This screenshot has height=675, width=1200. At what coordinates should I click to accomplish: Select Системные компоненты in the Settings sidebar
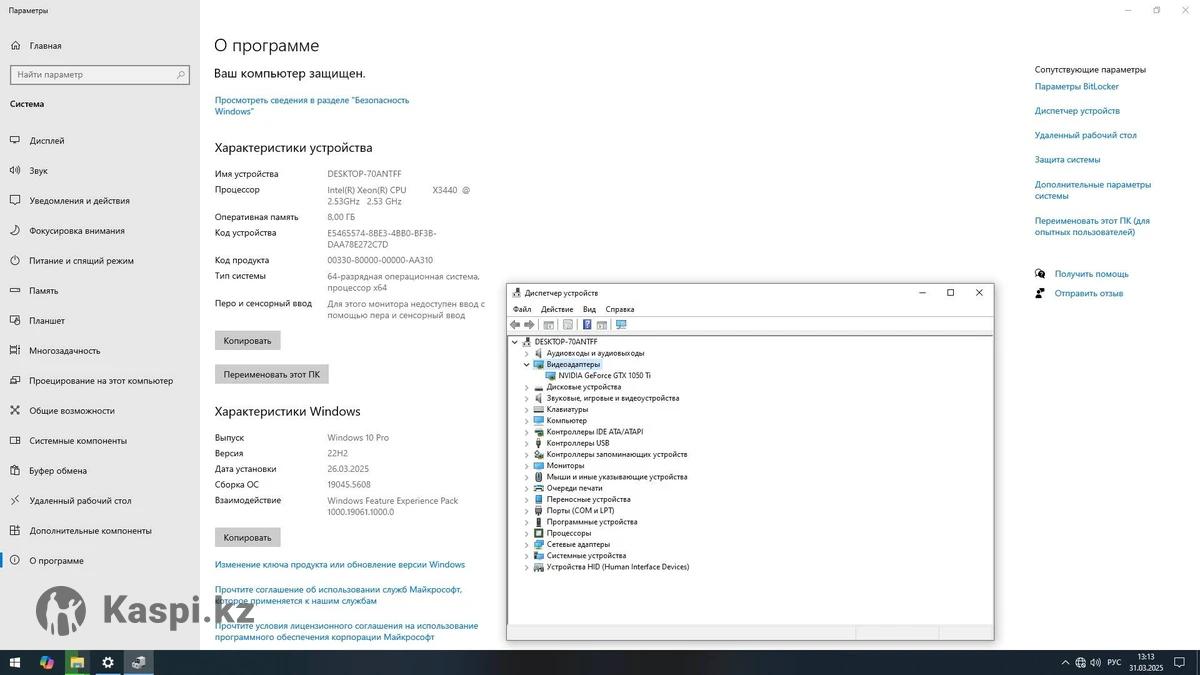point(78,441)
